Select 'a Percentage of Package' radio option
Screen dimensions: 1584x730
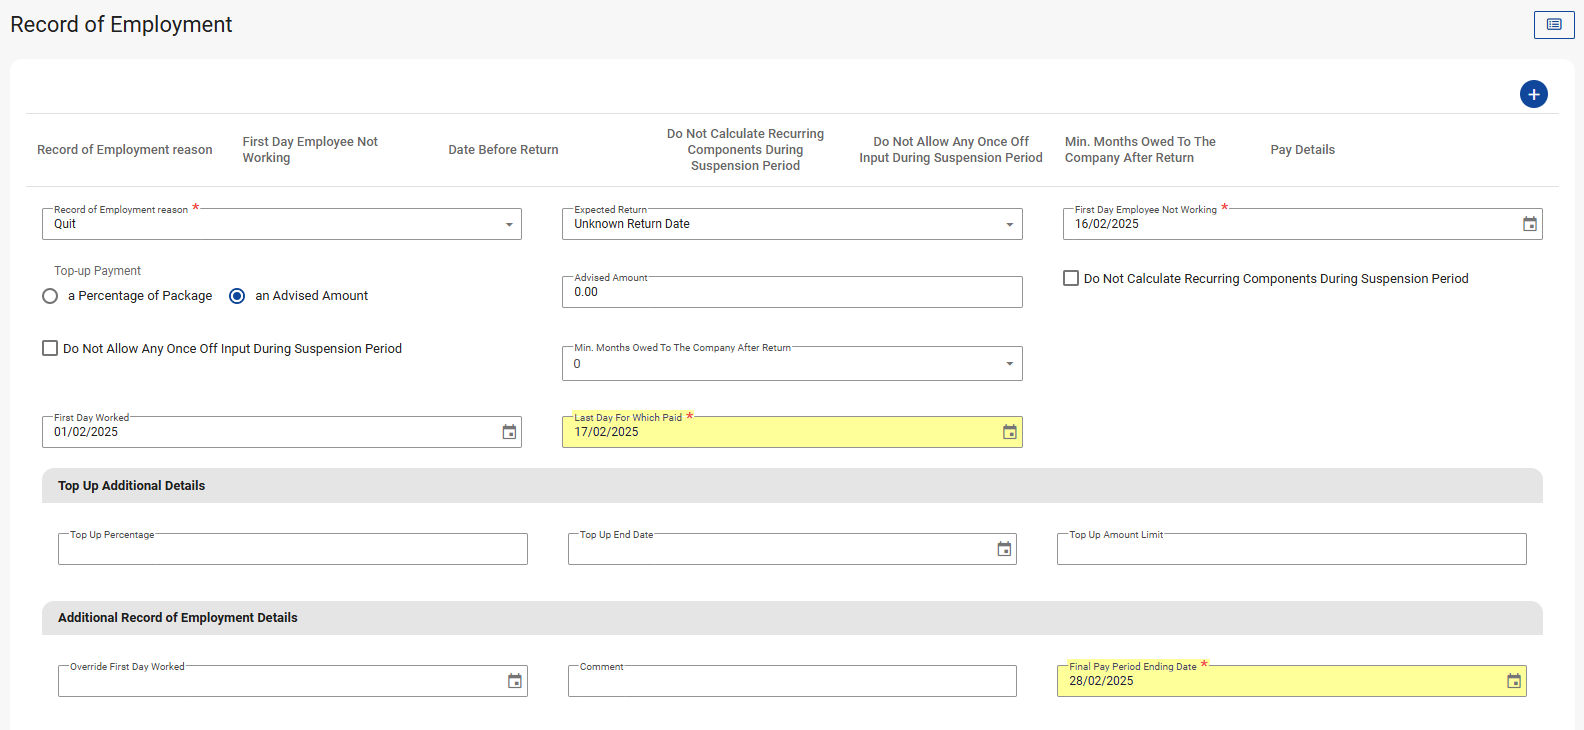point(50,296)
